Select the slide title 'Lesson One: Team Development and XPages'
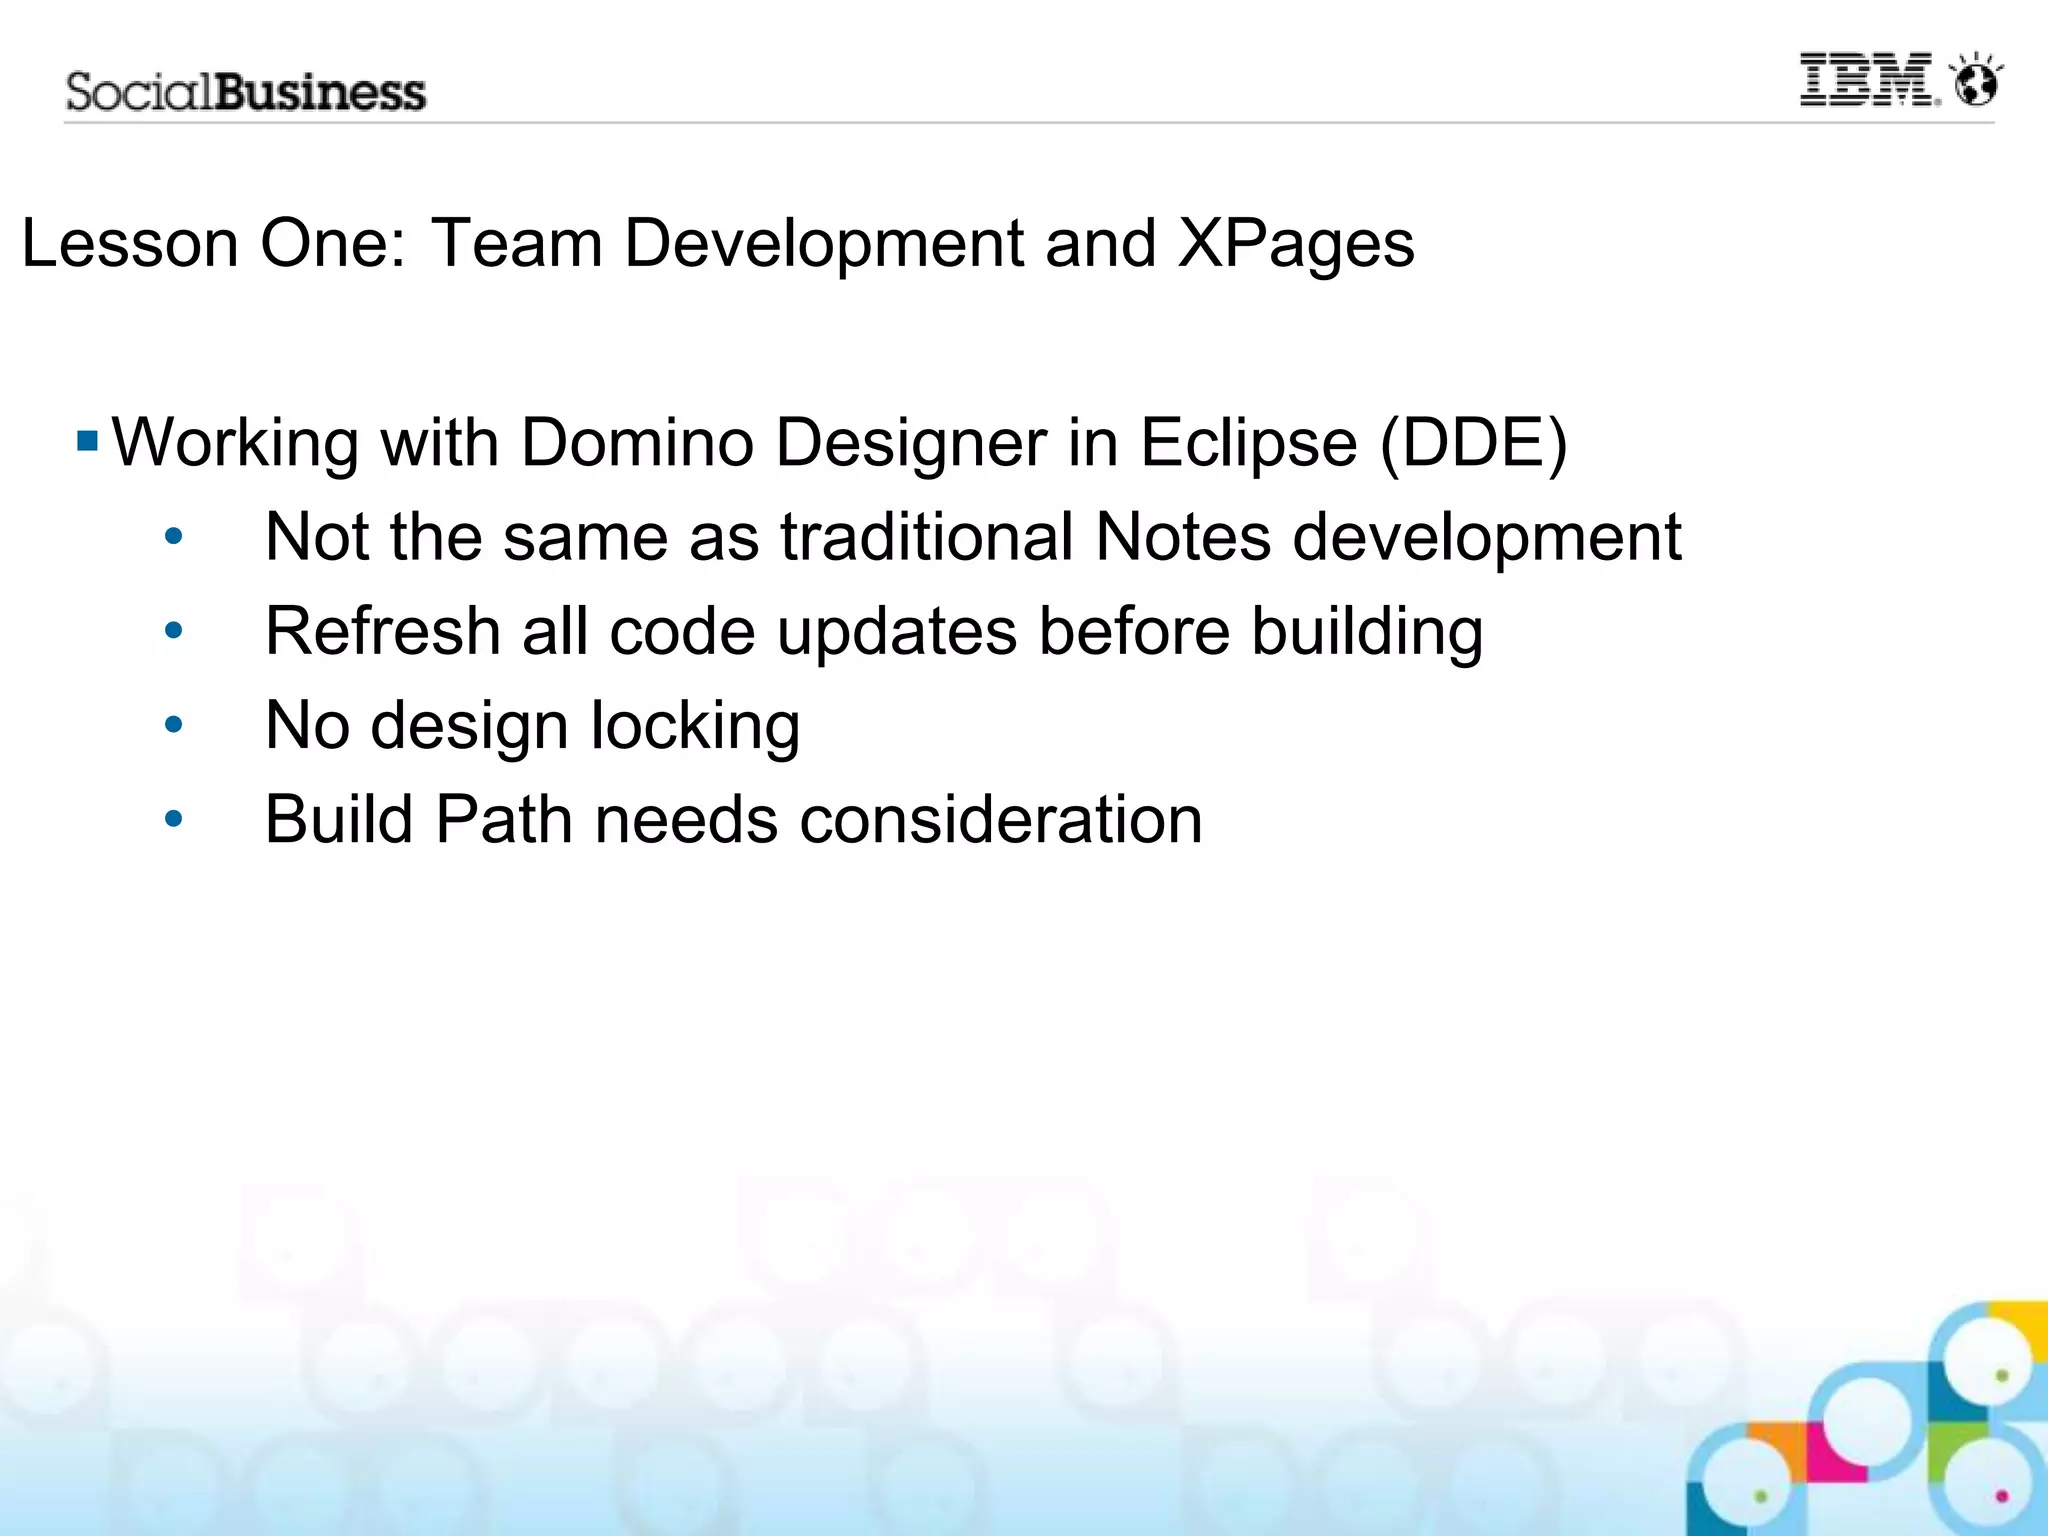This screenshot has height=1536, width=2048. coord(718,244)
